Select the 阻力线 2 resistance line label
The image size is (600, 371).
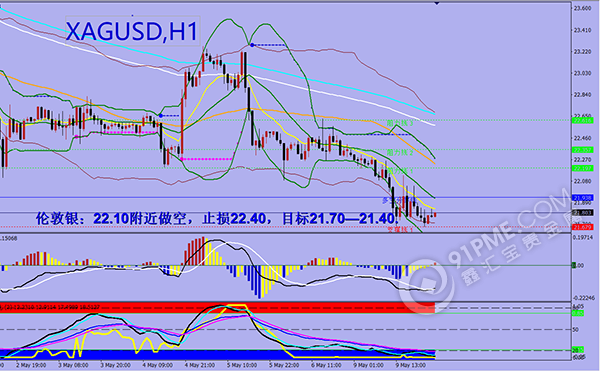click(x=400, y=153)
